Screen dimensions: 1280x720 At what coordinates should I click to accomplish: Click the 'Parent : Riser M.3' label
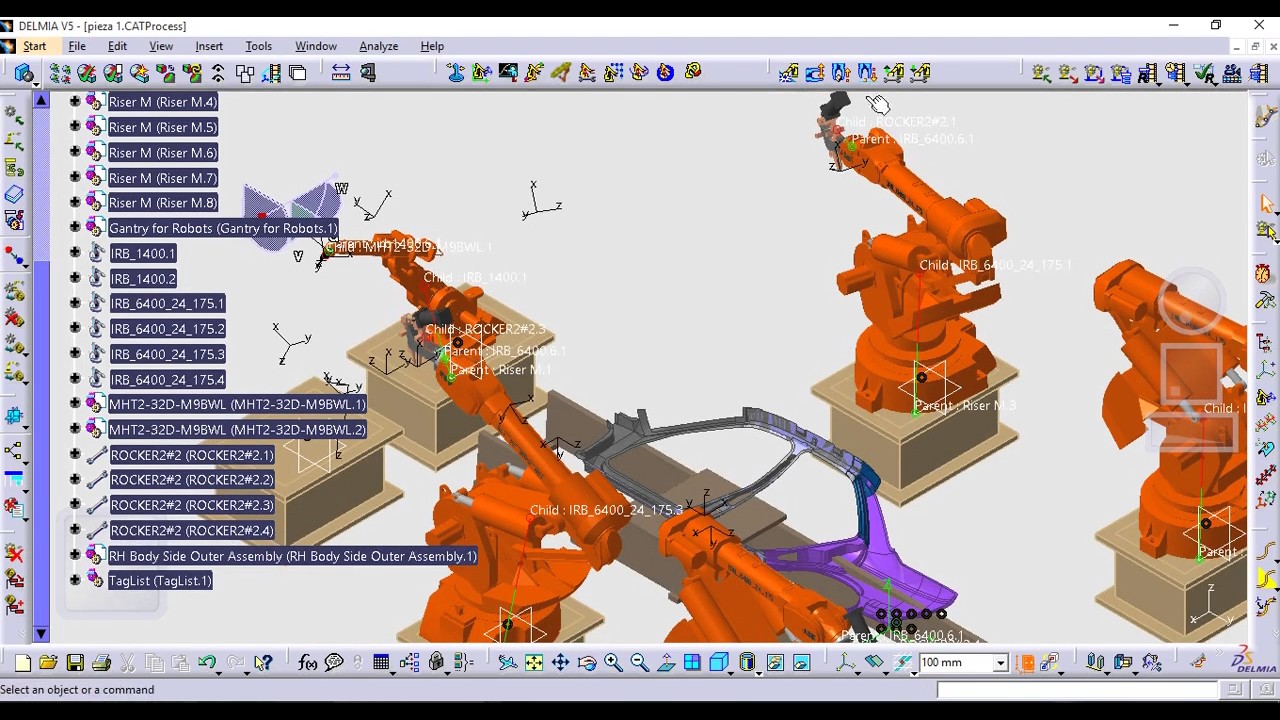coord(965,406)
